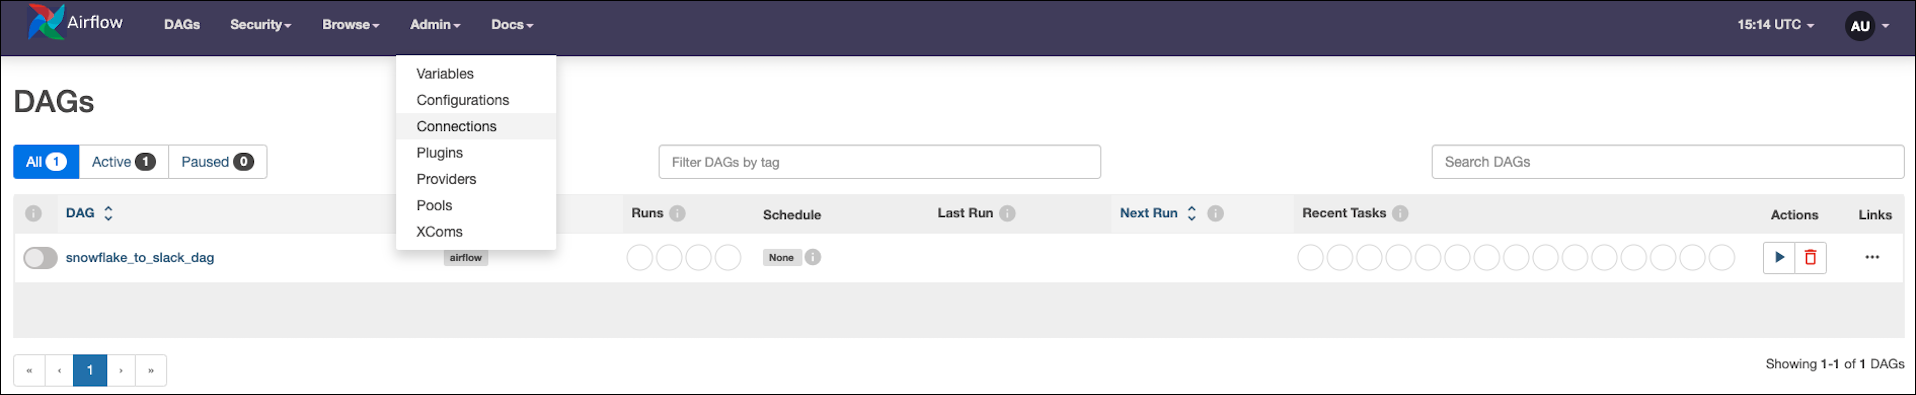Click the info icon beside Recent Tasks

tap(1400, 213)
